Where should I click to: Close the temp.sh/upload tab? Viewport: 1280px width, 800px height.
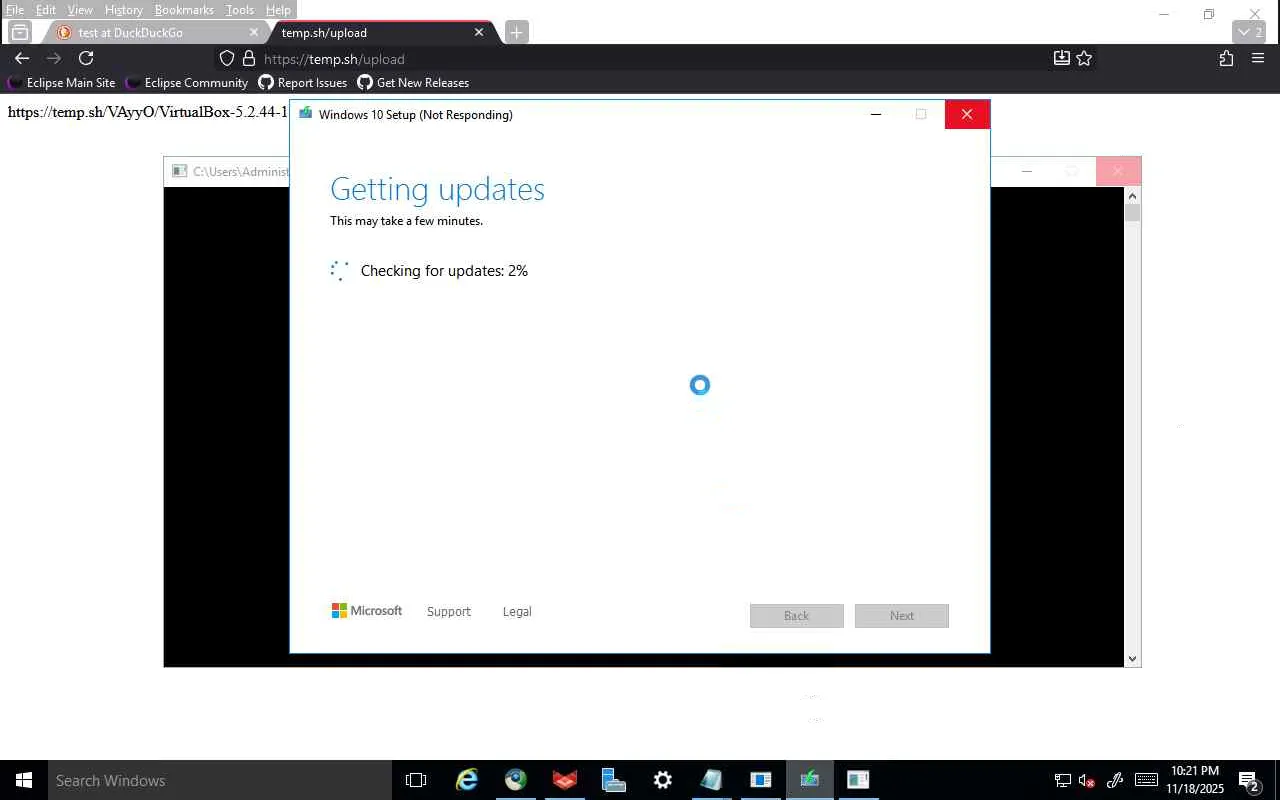(479, 32)
